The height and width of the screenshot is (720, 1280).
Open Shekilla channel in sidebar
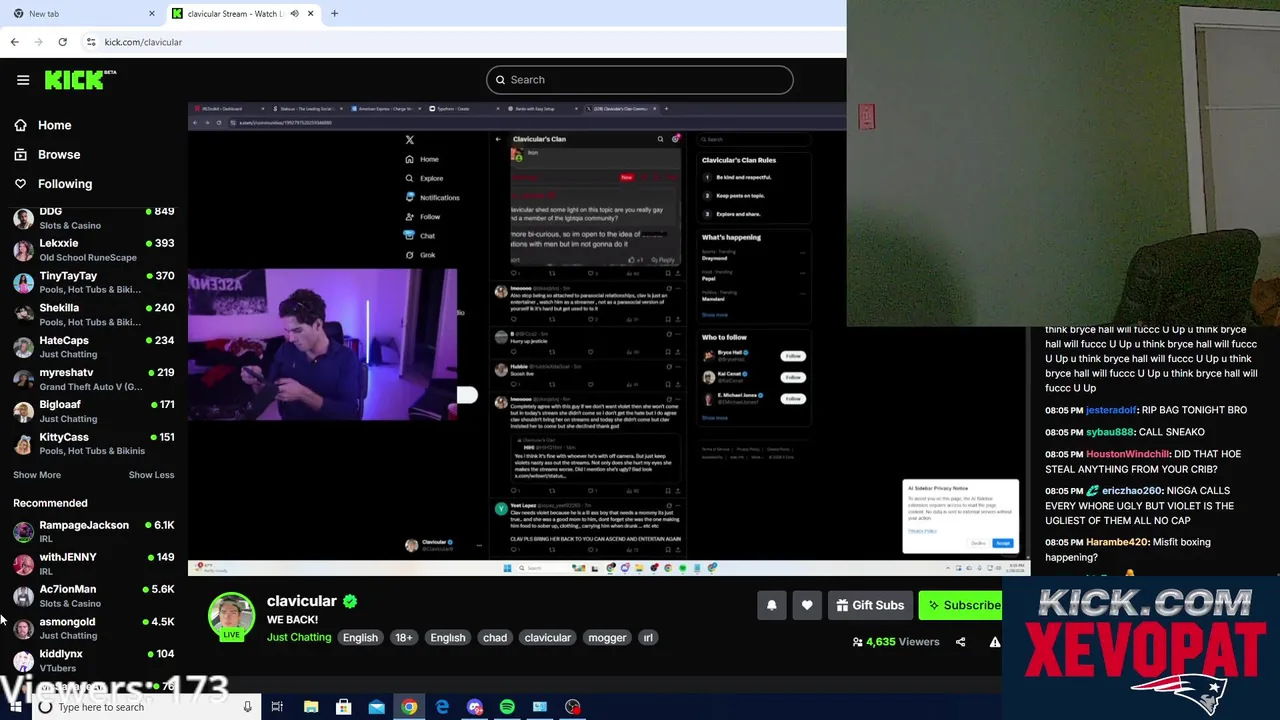[x=93, y=314]
